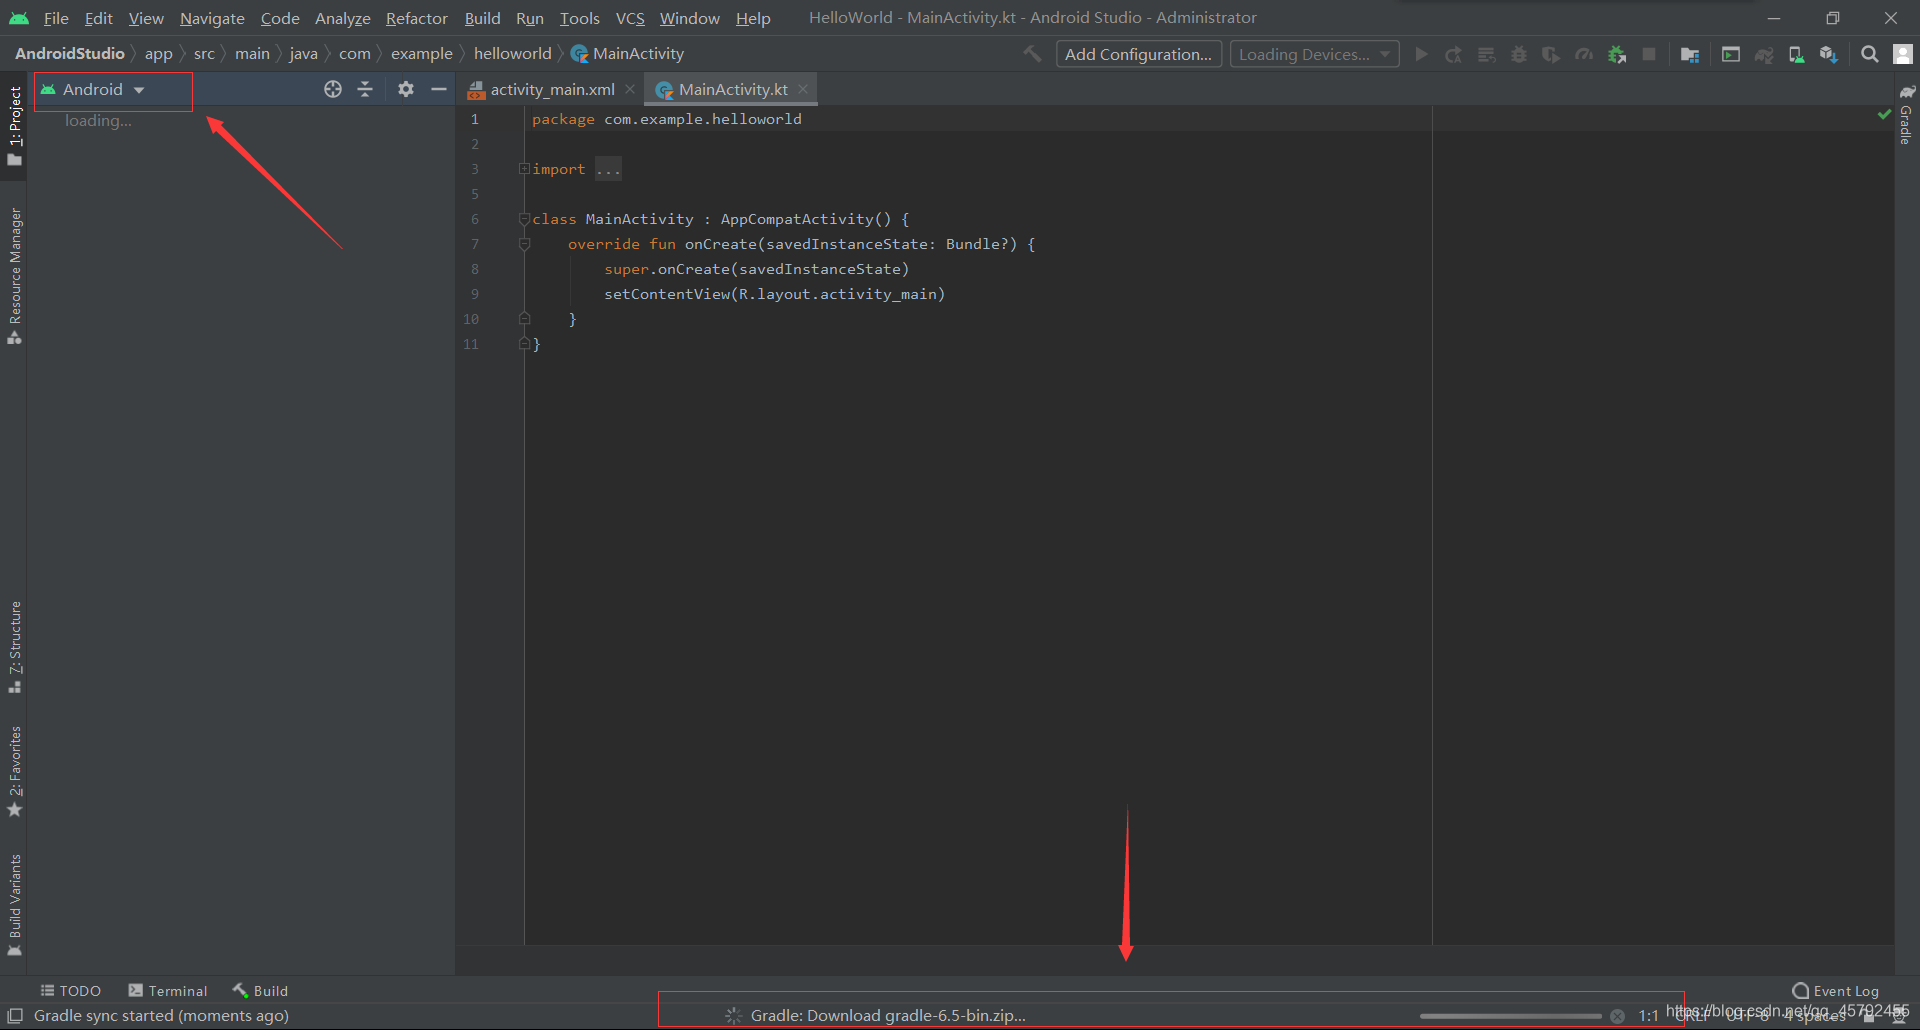Close the activity_main.xml tab

[x=630, y=89]
